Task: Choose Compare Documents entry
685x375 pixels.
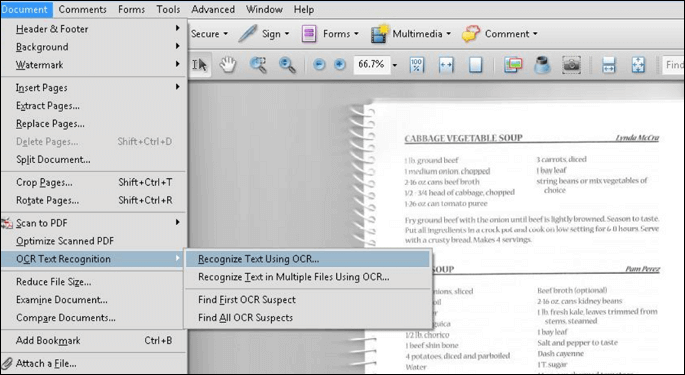Action: pyautogui.click(x=94, y=318)
